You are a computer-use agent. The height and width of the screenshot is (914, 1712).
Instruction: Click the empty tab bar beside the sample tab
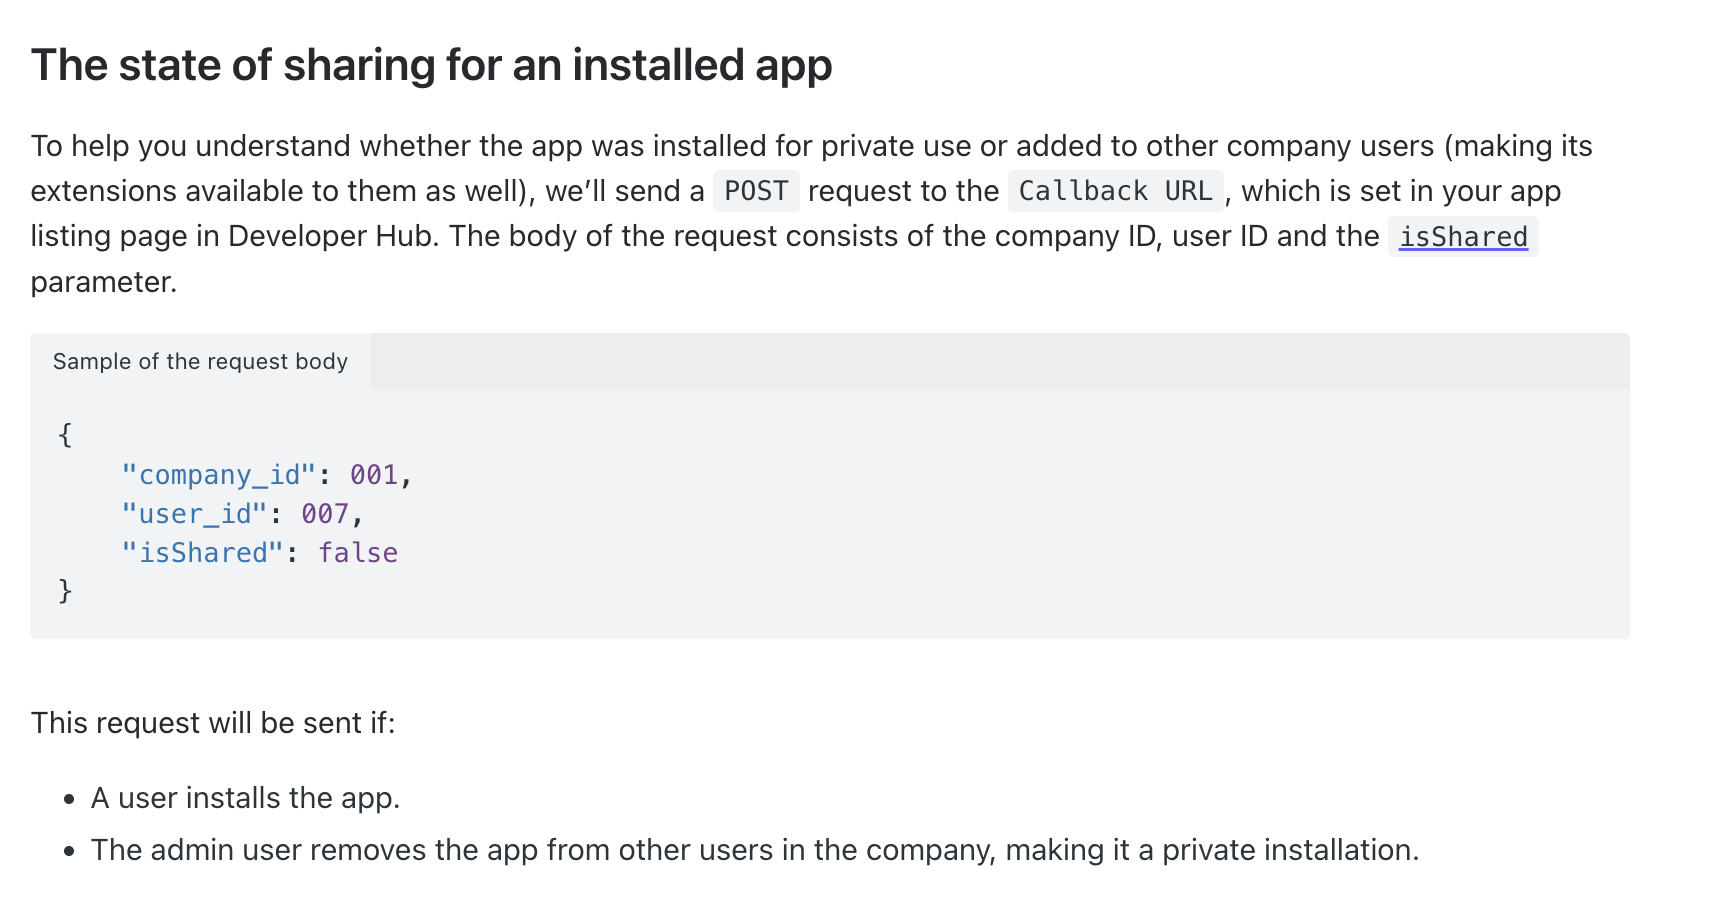(998, 361)
